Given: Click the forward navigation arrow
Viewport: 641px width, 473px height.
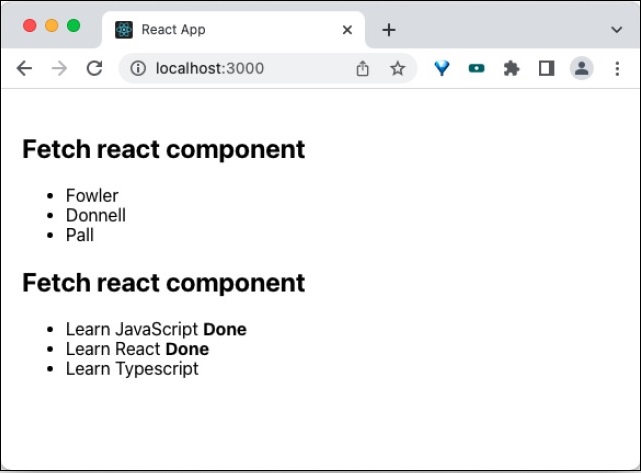Looking at the screenshot, I should (x=59, y=68).
